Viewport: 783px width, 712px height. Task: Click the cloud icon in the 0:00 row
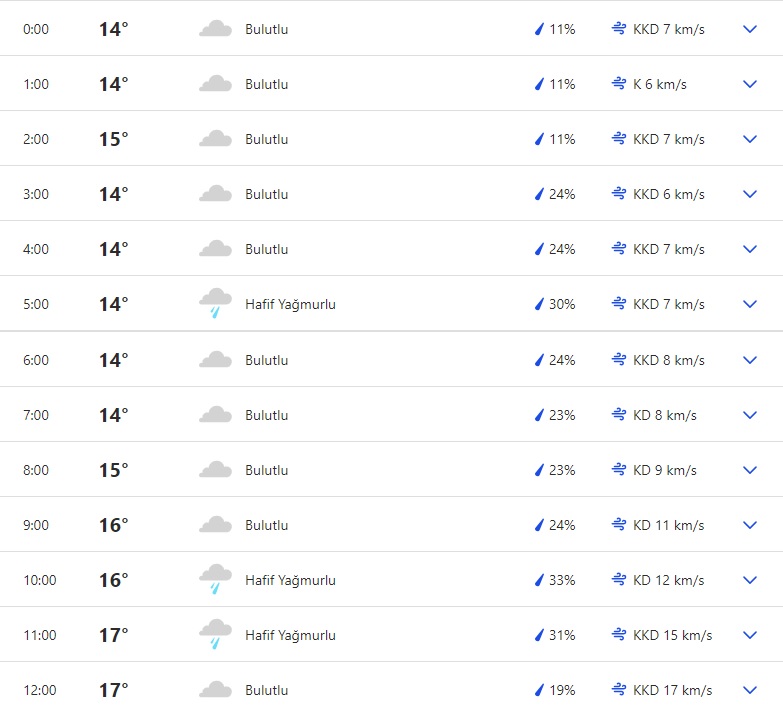[x=215, y=29]
